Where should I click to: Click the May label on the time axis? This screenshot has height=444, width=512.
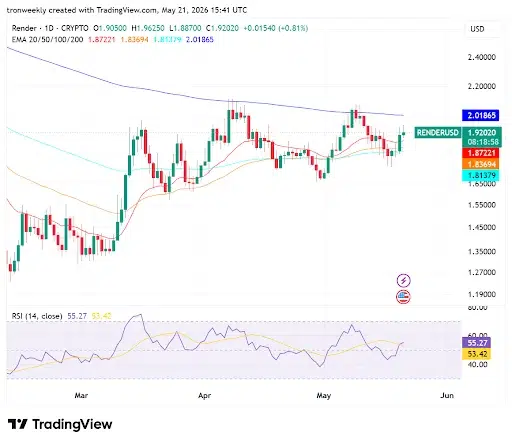(323, 396)
